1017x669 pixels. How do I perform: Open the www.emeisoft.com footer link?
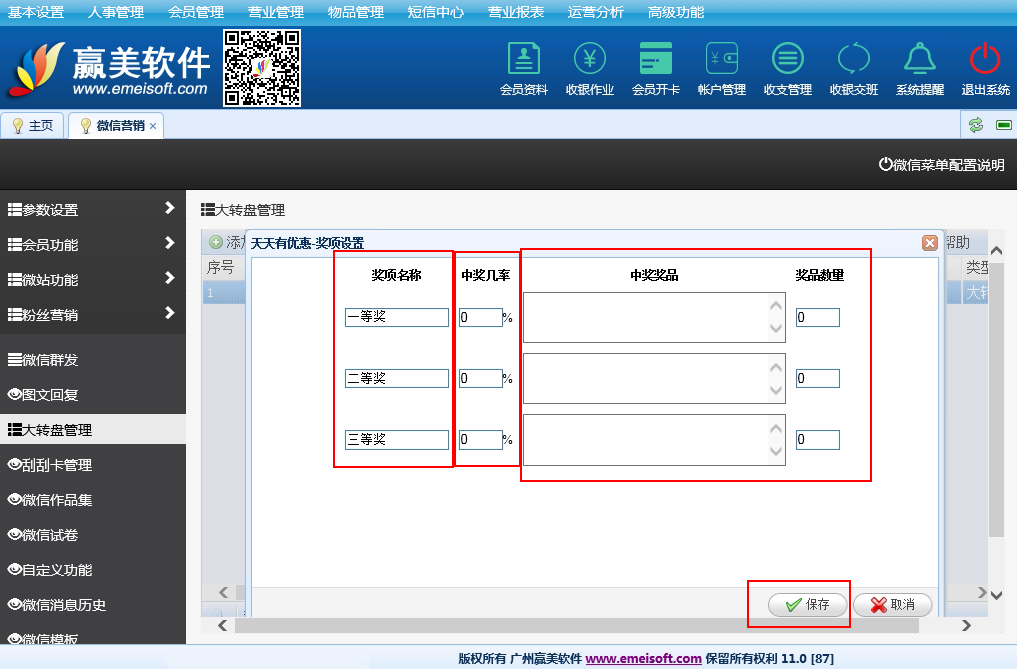point(643,658)
